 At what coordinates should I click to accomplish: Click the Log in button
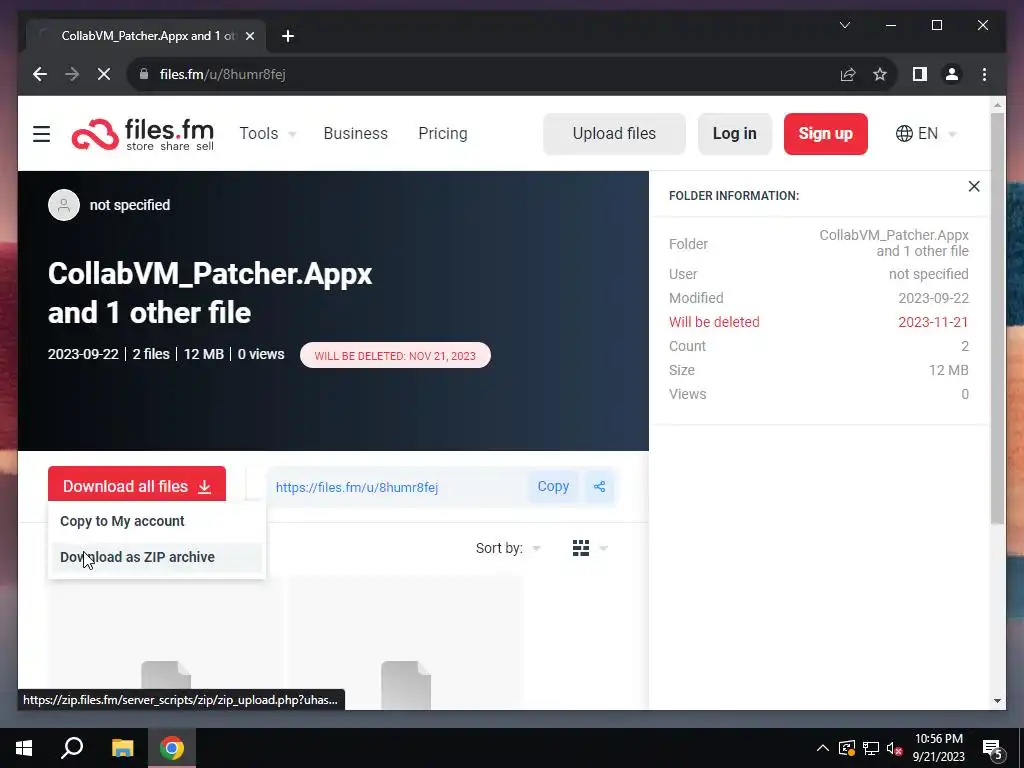click(735, 134)
